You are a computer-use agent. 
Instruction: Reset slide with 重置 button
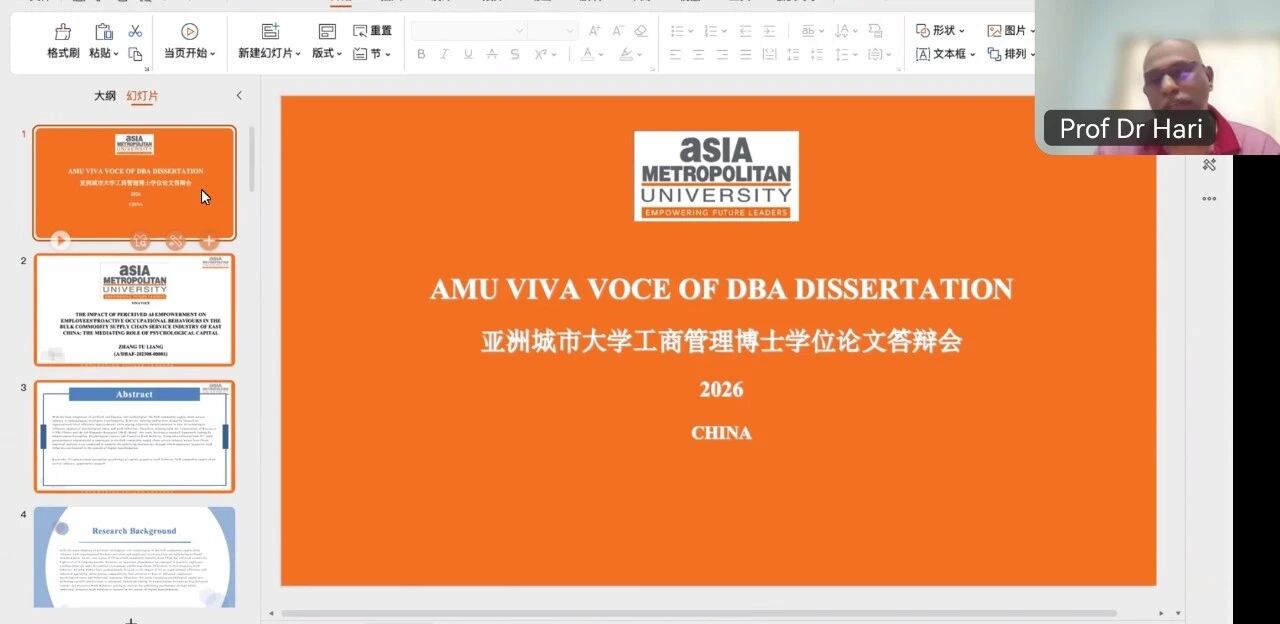373,31
